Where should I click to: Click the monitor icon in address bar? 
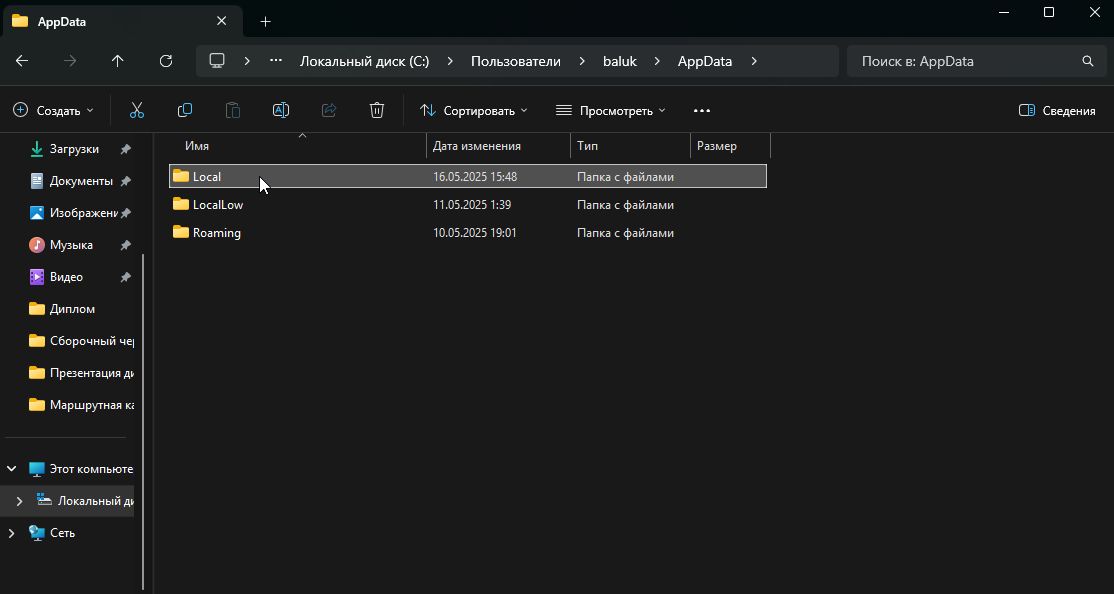217,61
